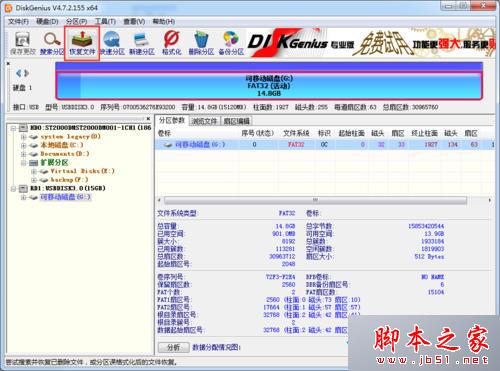The width and height of the screenshot is (500, 371).
Task: Click the scrollbar left arrow in partition list
Action: point(159,200)
